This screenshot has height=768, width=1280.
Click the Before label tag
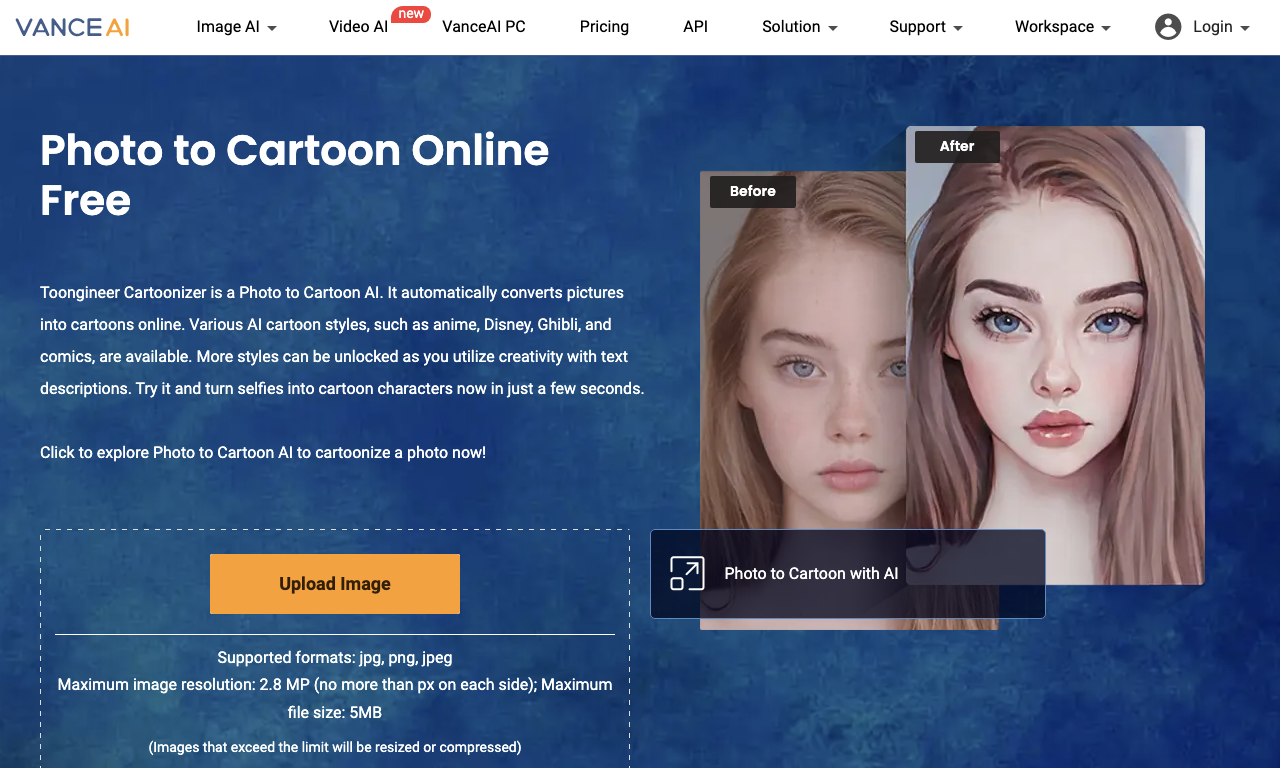753,191
